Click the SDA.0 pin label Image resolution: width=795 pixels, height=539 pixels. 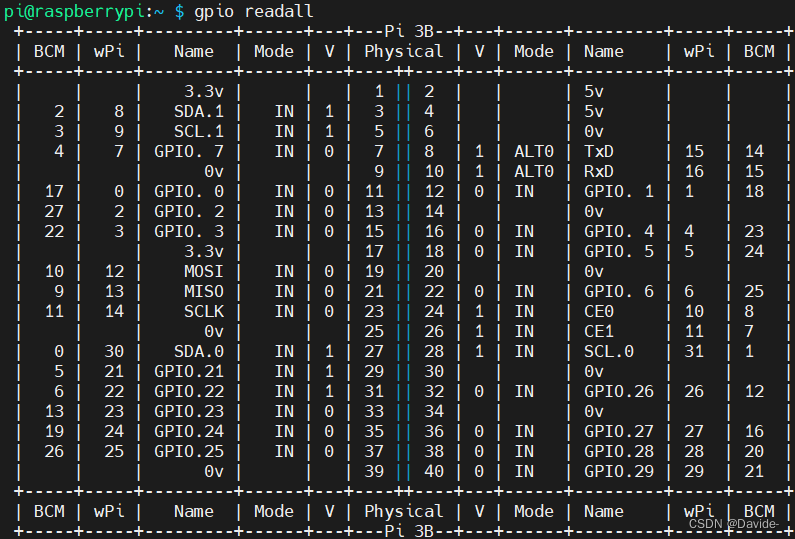199,351
